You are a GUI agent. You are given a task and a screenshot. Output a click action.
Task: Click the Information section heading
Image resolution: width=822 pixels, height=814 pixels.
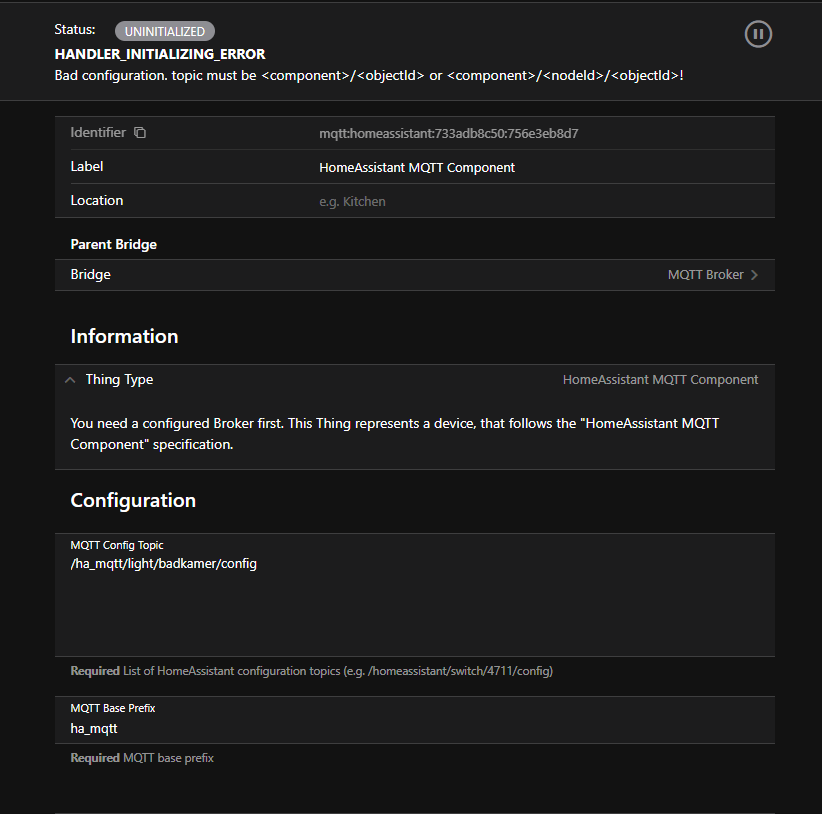124,337
